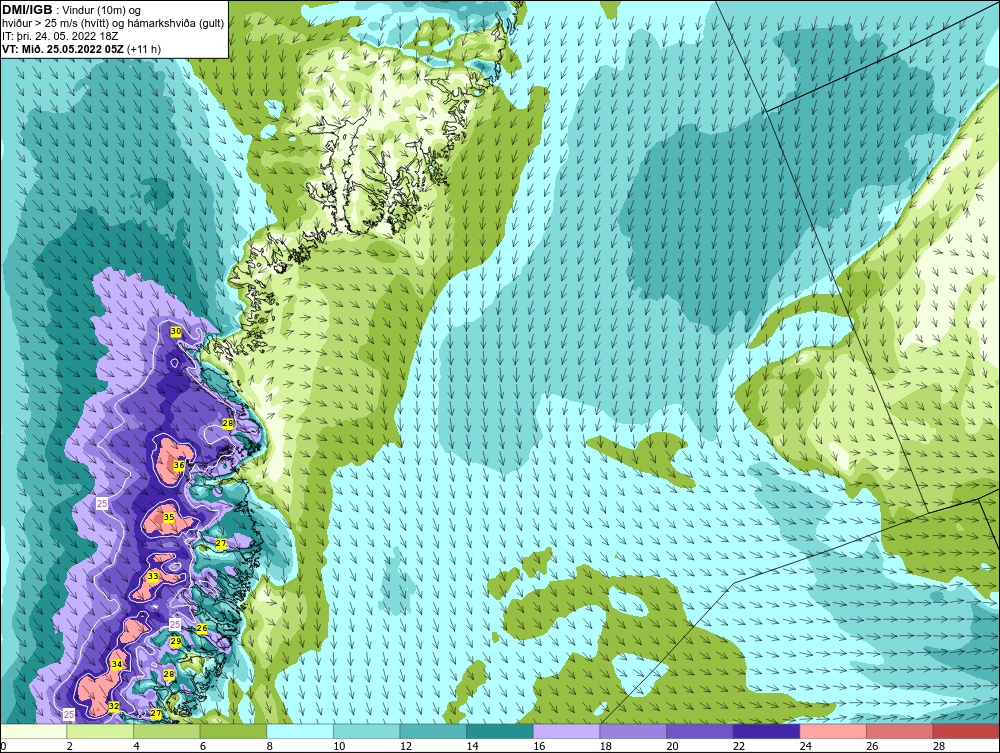
Task: Pick the pale yellow 0–2 legend swatch
Action: 33,731
